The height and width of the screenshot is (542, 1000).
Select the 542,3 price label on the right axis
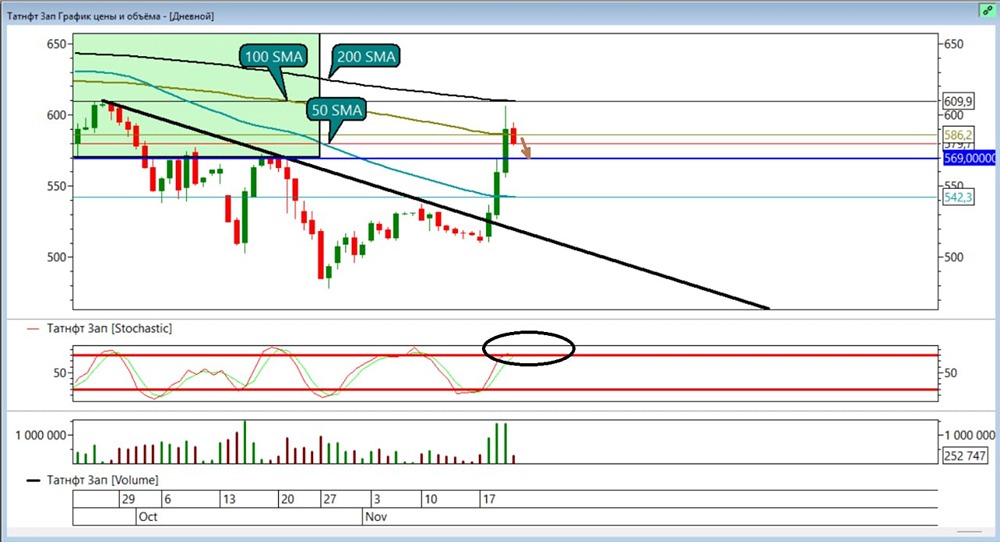[959, 197]
